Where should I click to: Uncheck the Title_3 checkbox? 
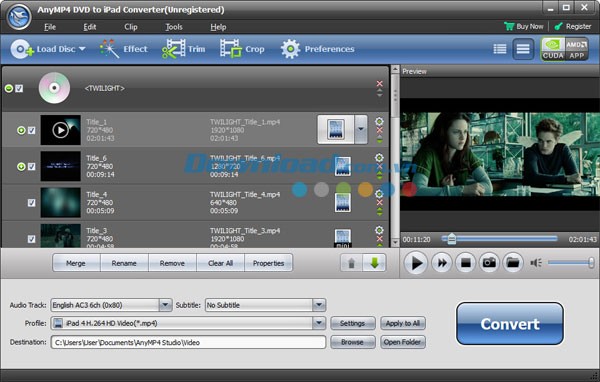pyautogui.click(x=31, y=239)
